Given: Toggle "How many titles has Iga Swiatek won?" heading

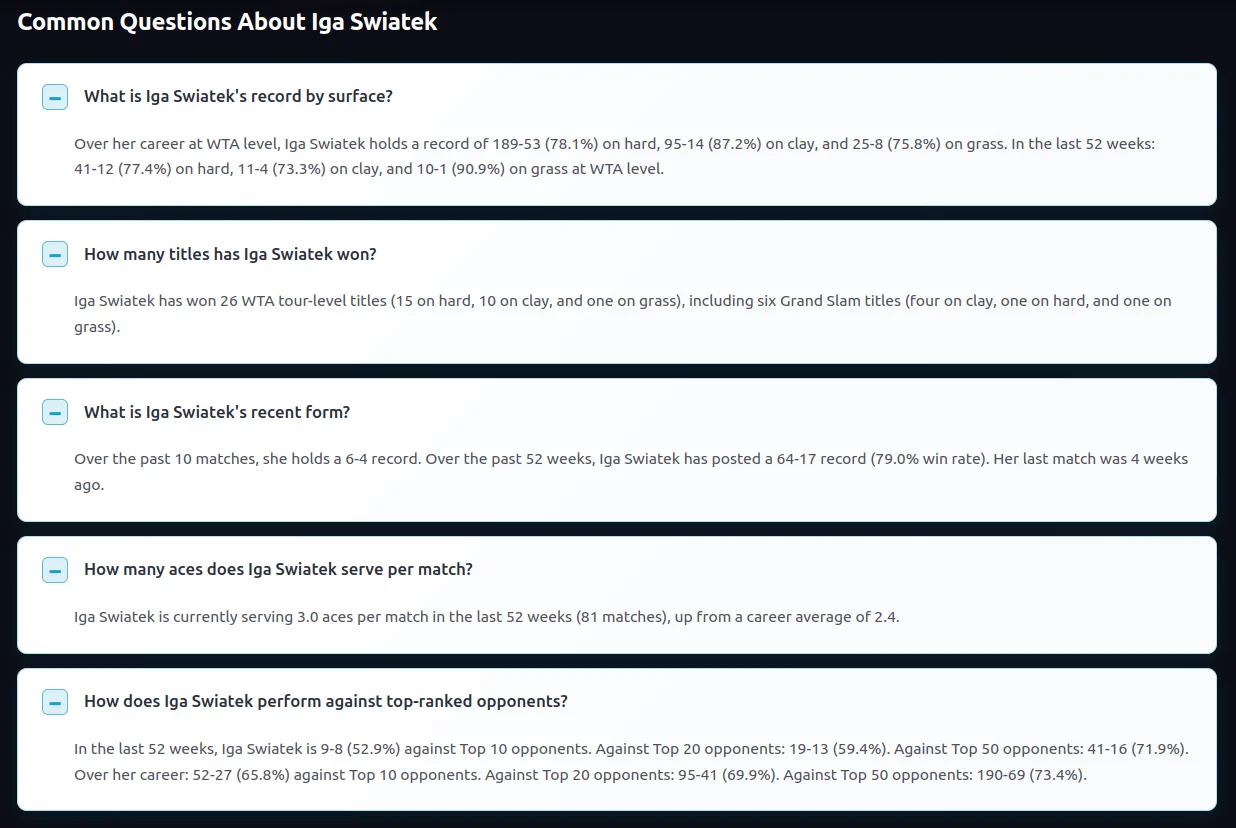Looking at the screenshot, I should 230,254.
